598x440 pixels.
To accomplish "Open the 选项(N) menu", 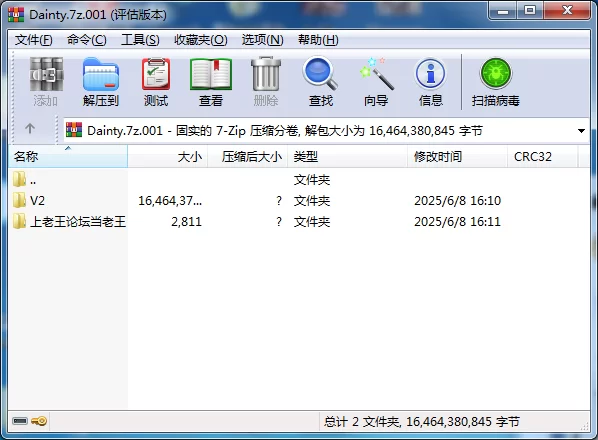I will click(262, 40).
